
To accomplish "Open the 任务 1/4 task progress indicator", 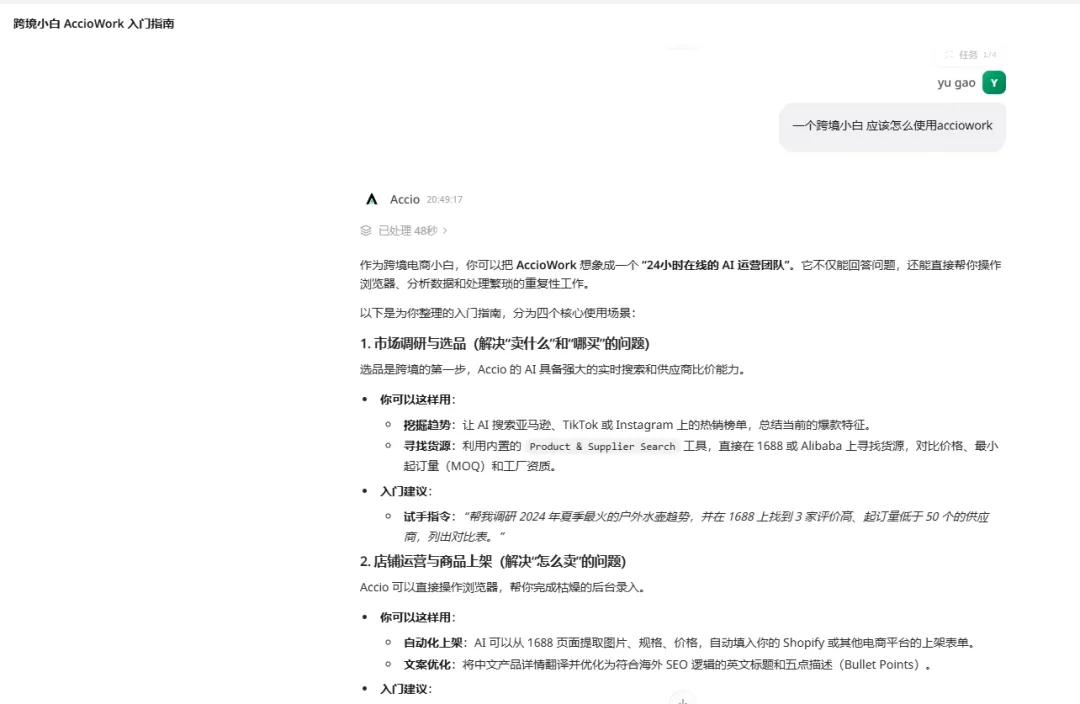I will [970, 54].
